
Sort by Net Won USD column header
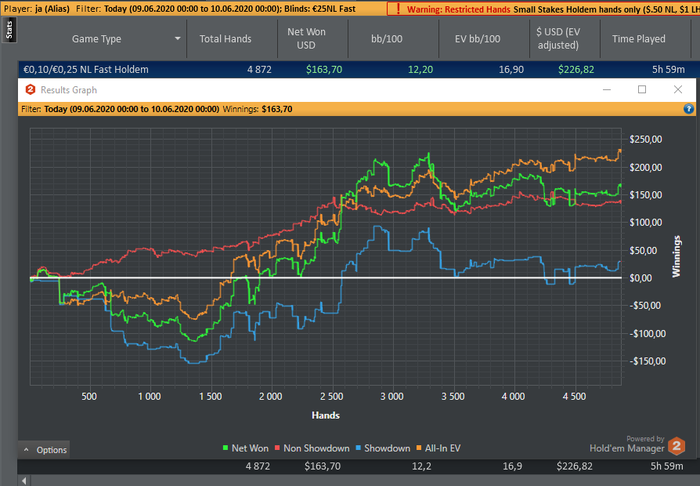pyautogui.click(x=306, y=39)
